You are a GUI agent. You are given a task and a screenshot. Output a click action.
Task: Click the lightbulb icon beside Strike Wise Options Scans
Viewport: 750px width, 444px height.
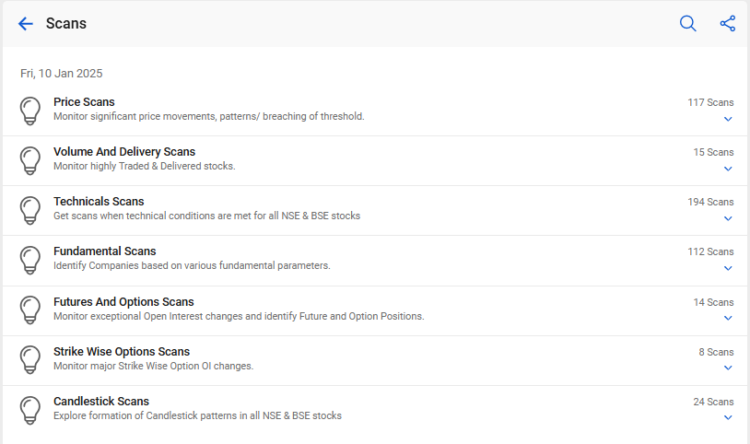click(31, 360)
